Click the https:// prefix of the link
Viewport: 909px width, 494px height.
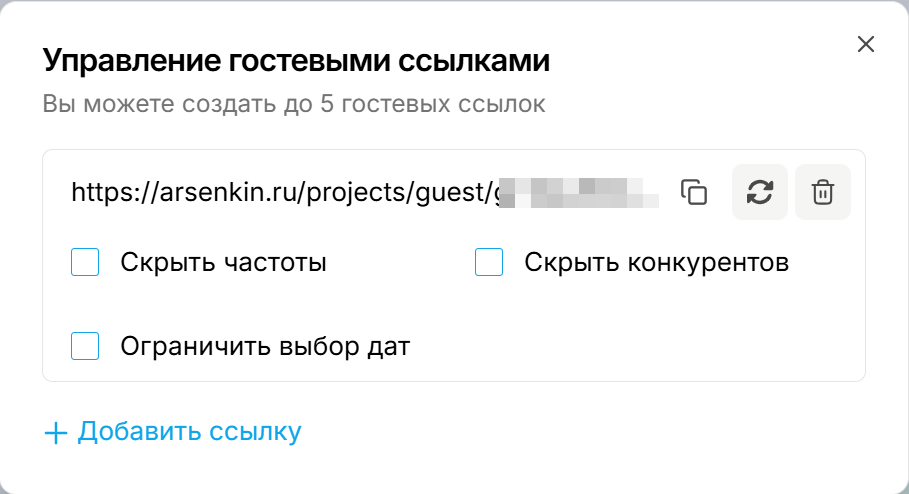[x=105, y=192]
